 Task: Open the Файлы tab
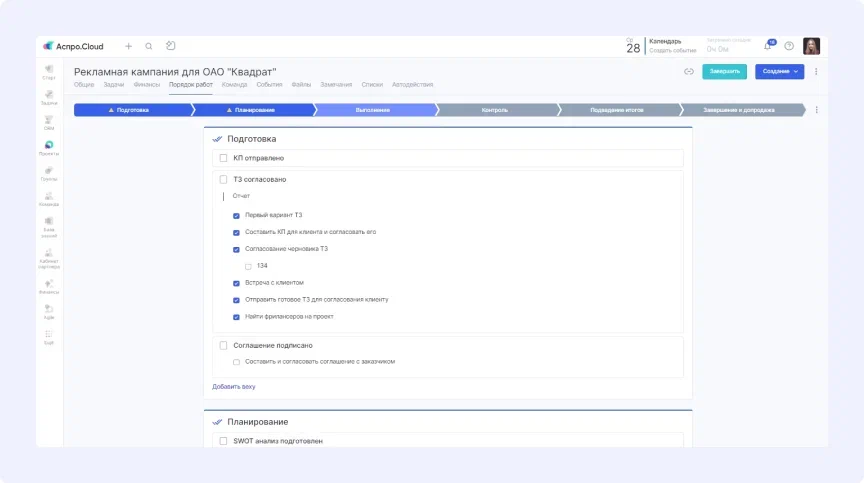(300, 85)
